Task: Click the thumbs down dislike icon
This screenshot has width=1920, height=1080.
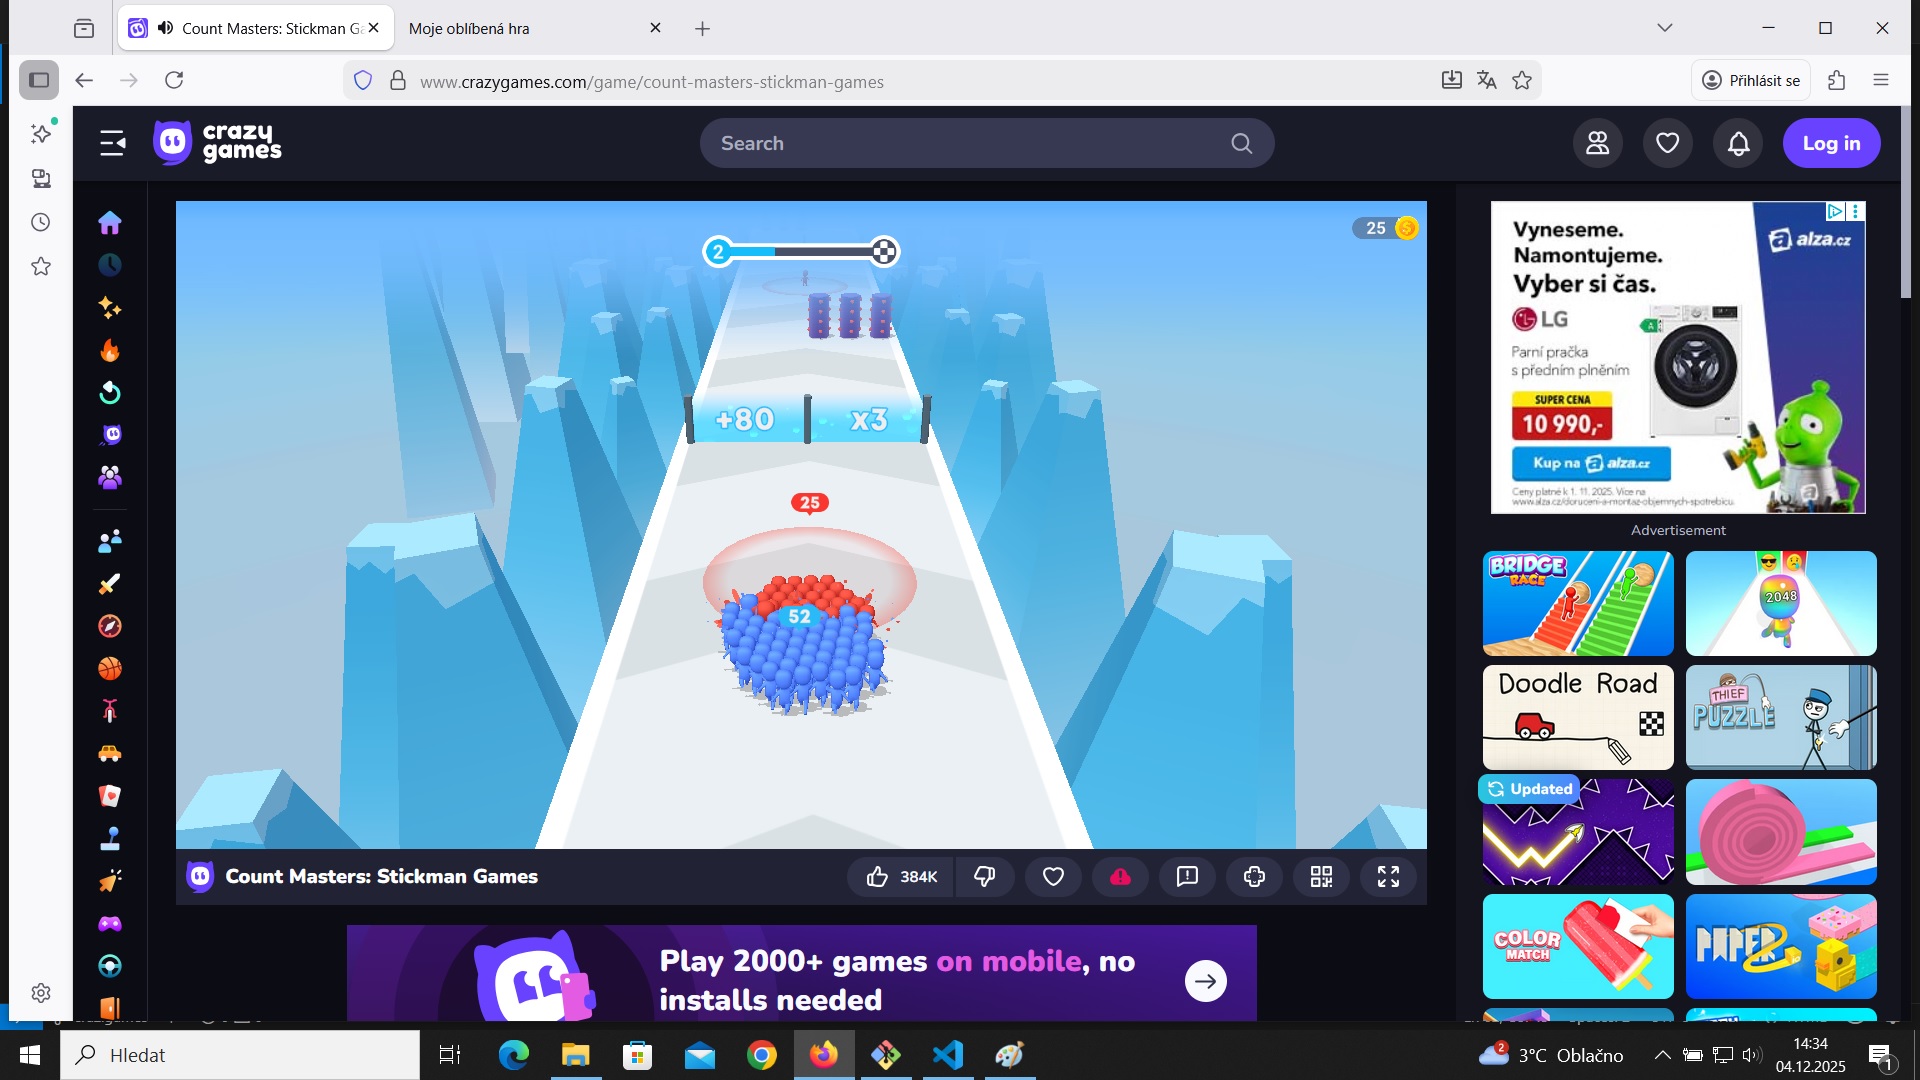Action: [x=985, y=877]
